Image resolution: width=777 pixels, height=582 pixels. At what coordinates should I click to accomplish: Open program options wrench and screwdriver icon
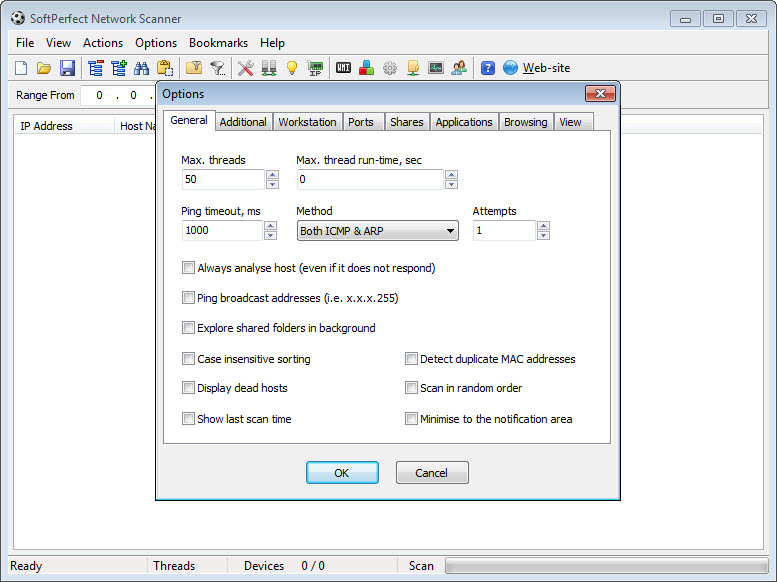tap(246, 68)
